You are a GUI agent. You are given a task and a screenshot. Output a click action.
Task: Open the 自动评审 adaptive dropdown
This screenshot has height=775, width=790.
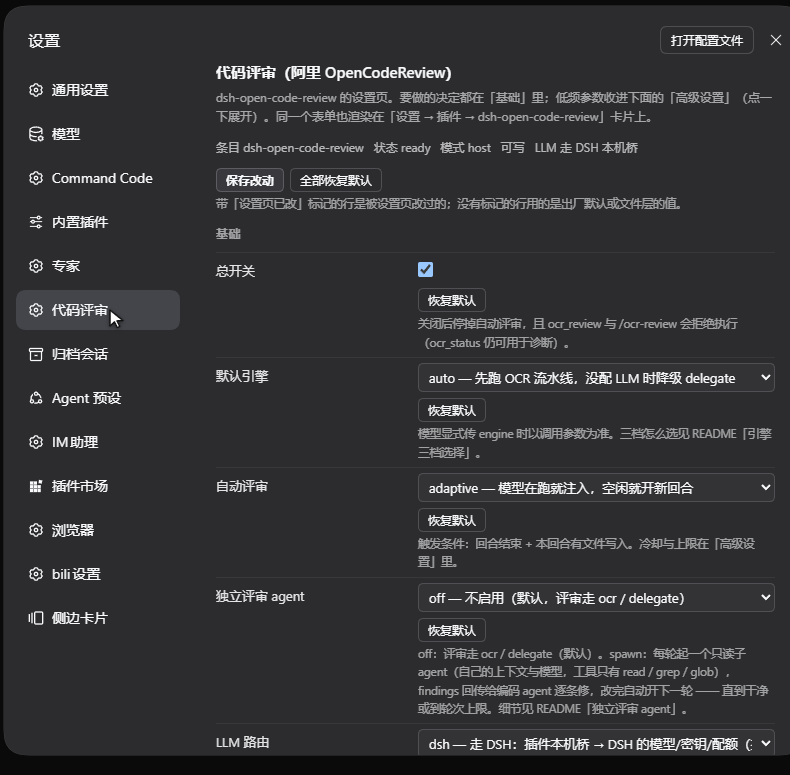coord(596,488)
